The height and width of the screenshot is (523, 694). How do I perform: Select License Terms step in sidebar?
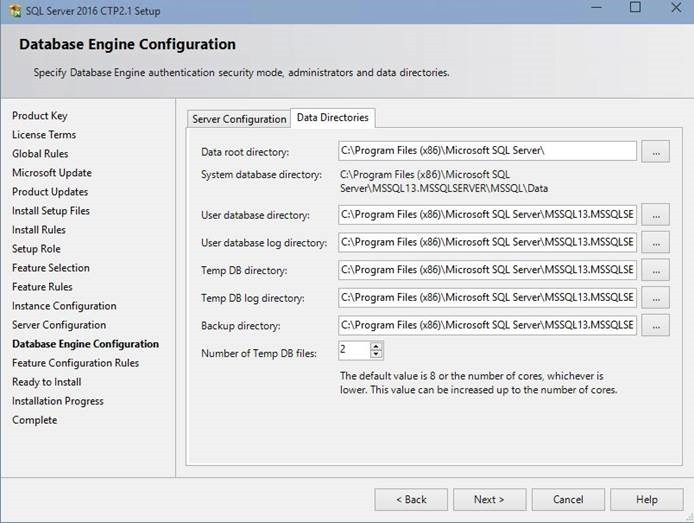[x=44, y=135]
